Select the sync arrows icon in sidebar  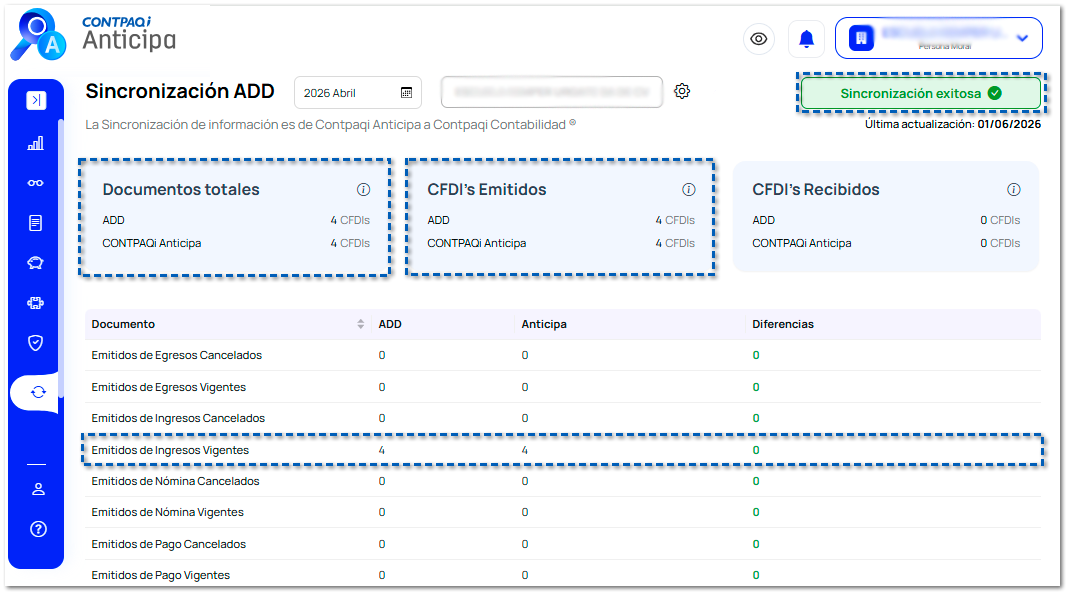[x=38, y=392]
